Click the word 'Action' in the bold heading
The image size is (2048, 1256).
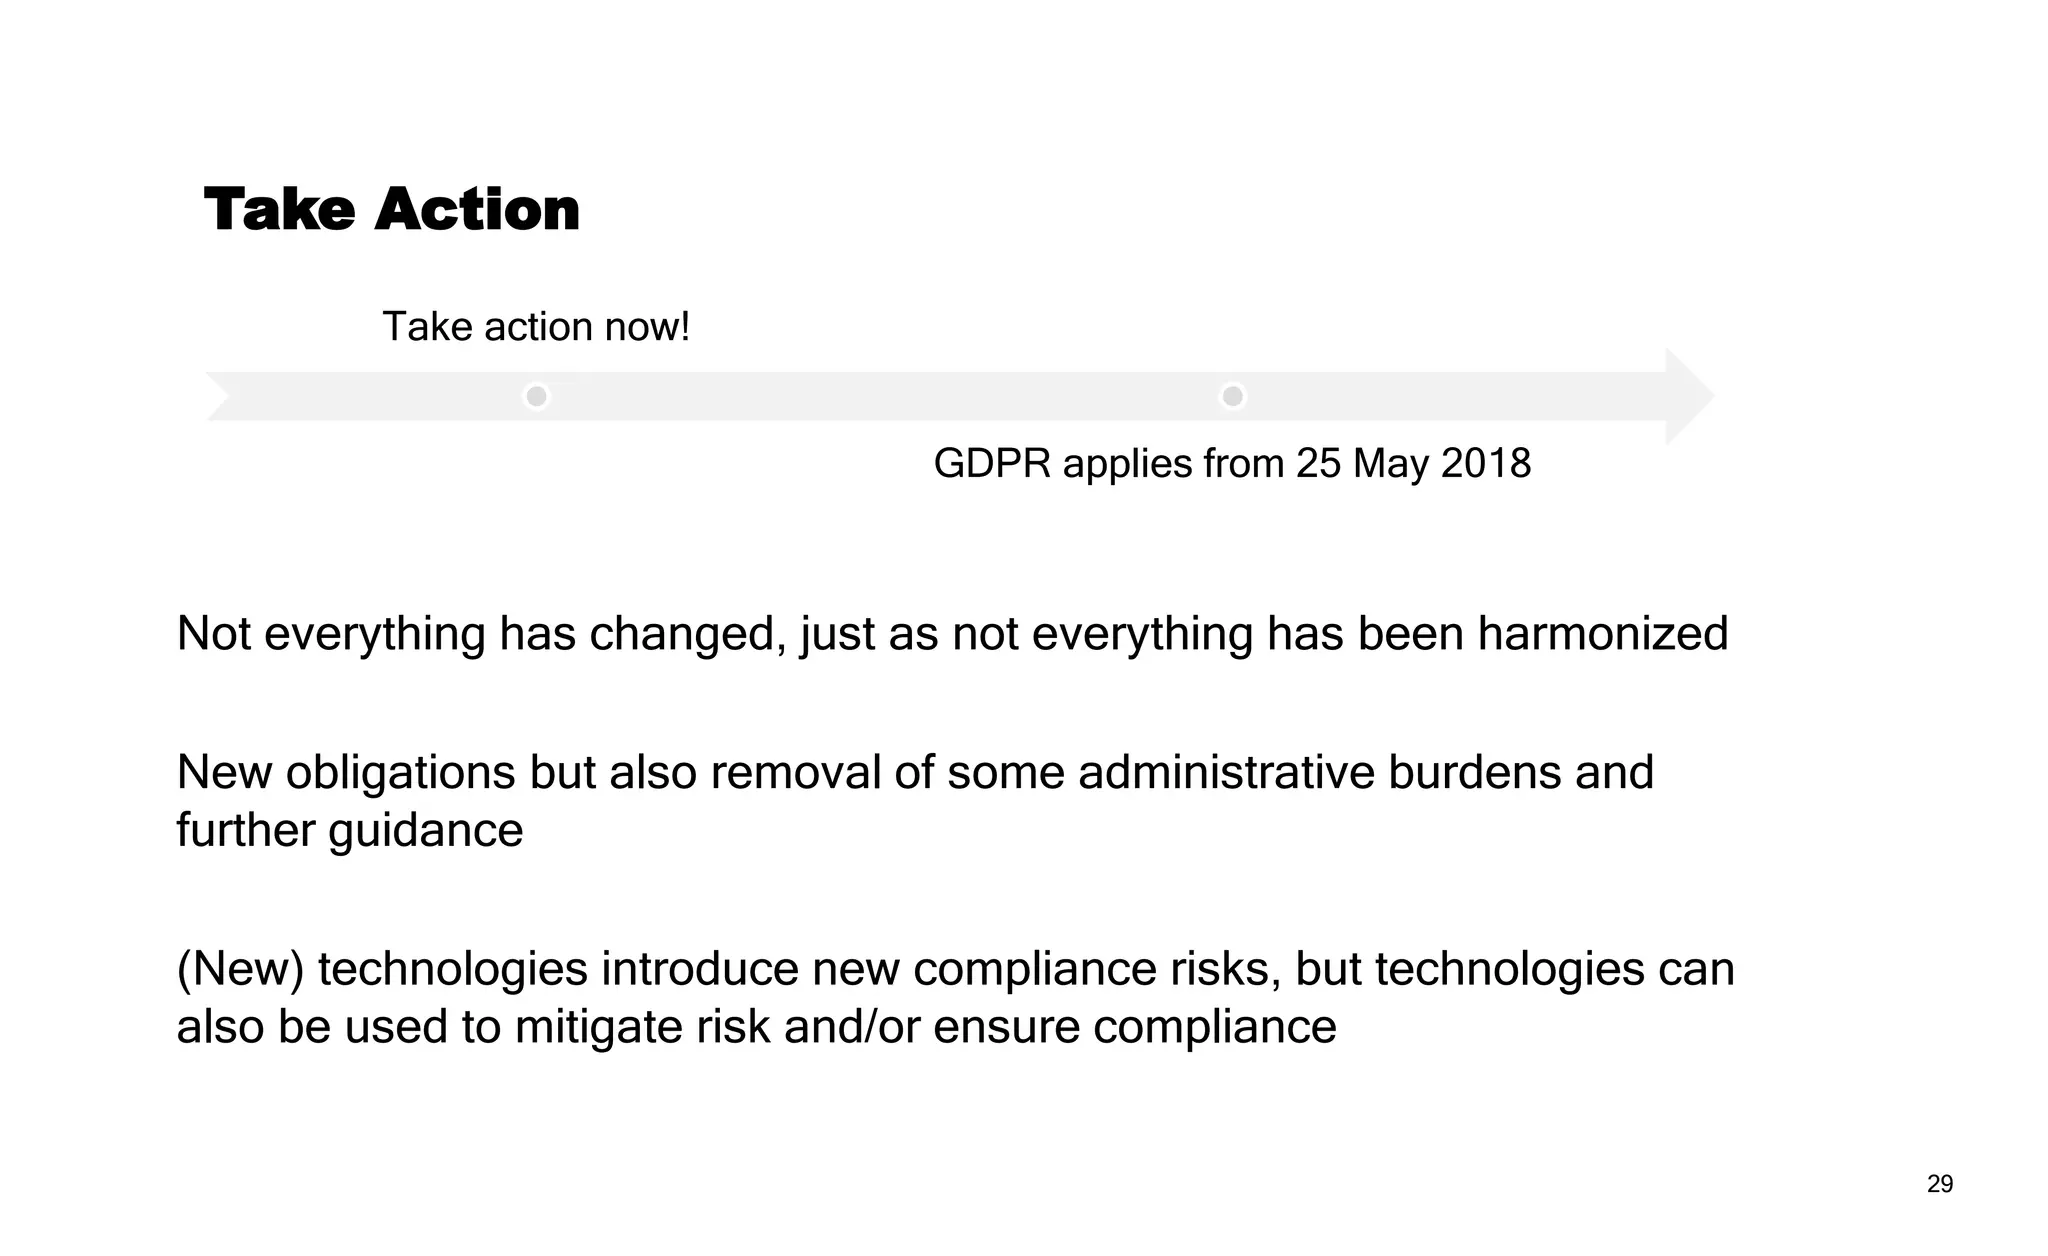tap(477, 210)
